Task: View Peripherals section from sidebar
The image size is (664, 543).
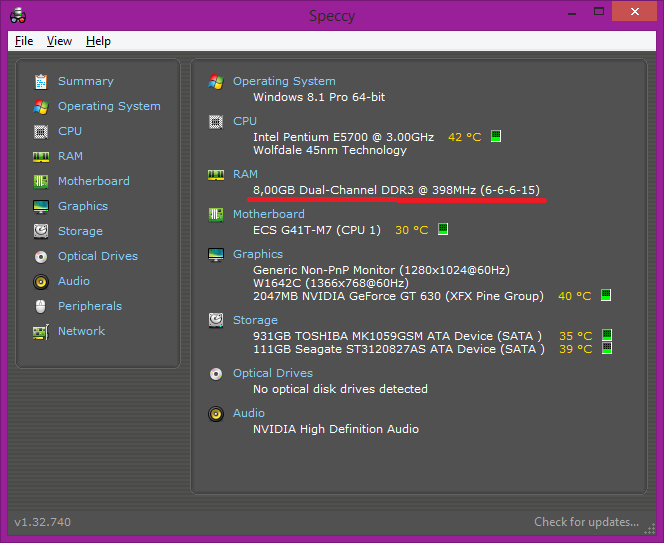Action: tap(90, 306)
